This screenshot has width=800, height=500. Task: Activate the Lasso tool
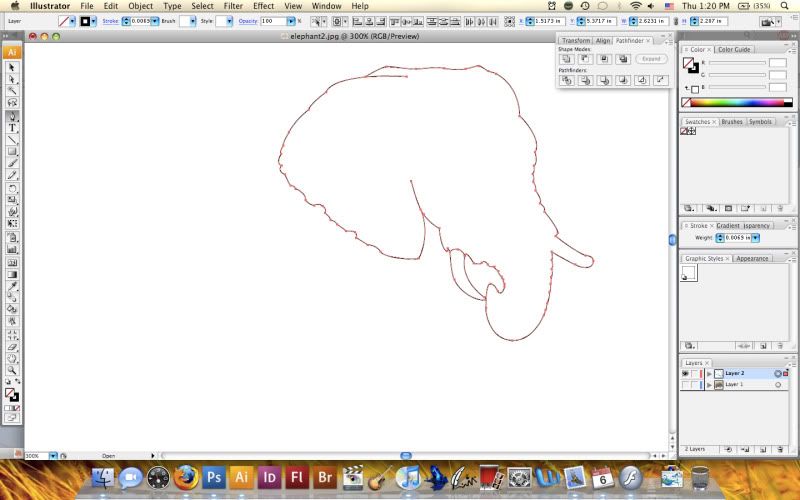click(x=12, y=103)
